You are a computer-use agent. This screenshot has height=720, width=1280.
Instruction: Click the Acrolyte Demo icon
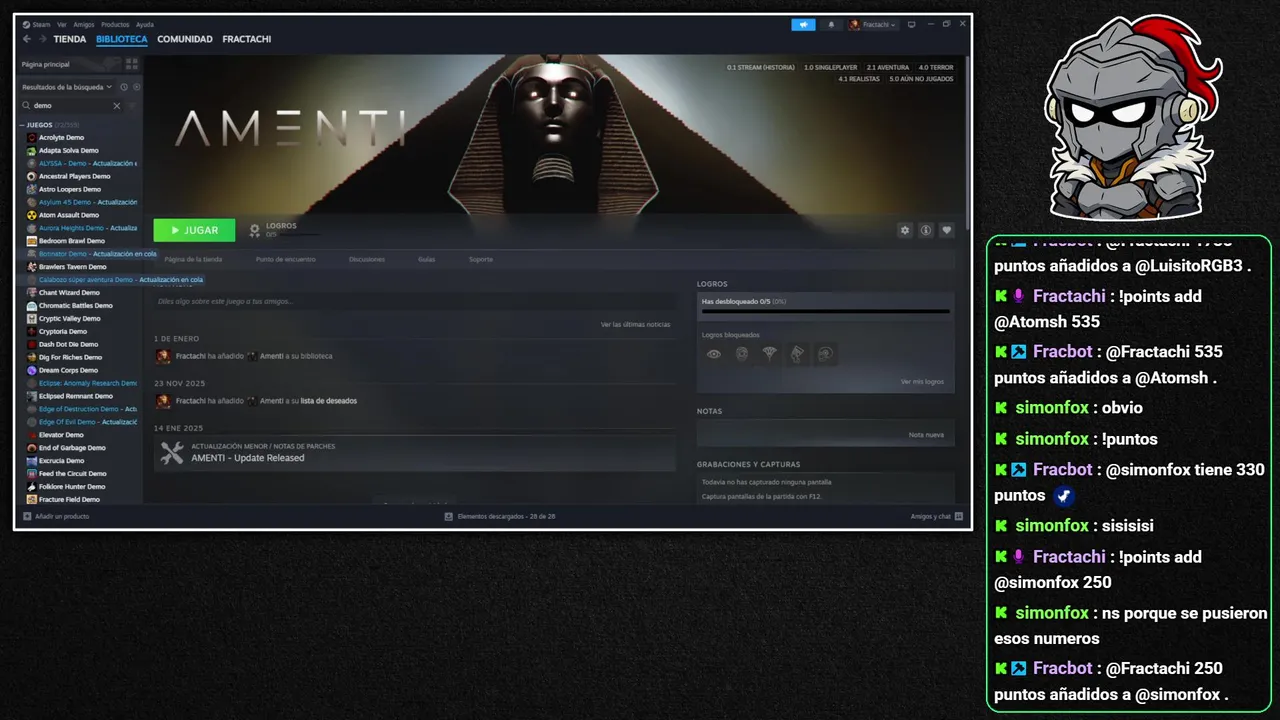point(32,137)
